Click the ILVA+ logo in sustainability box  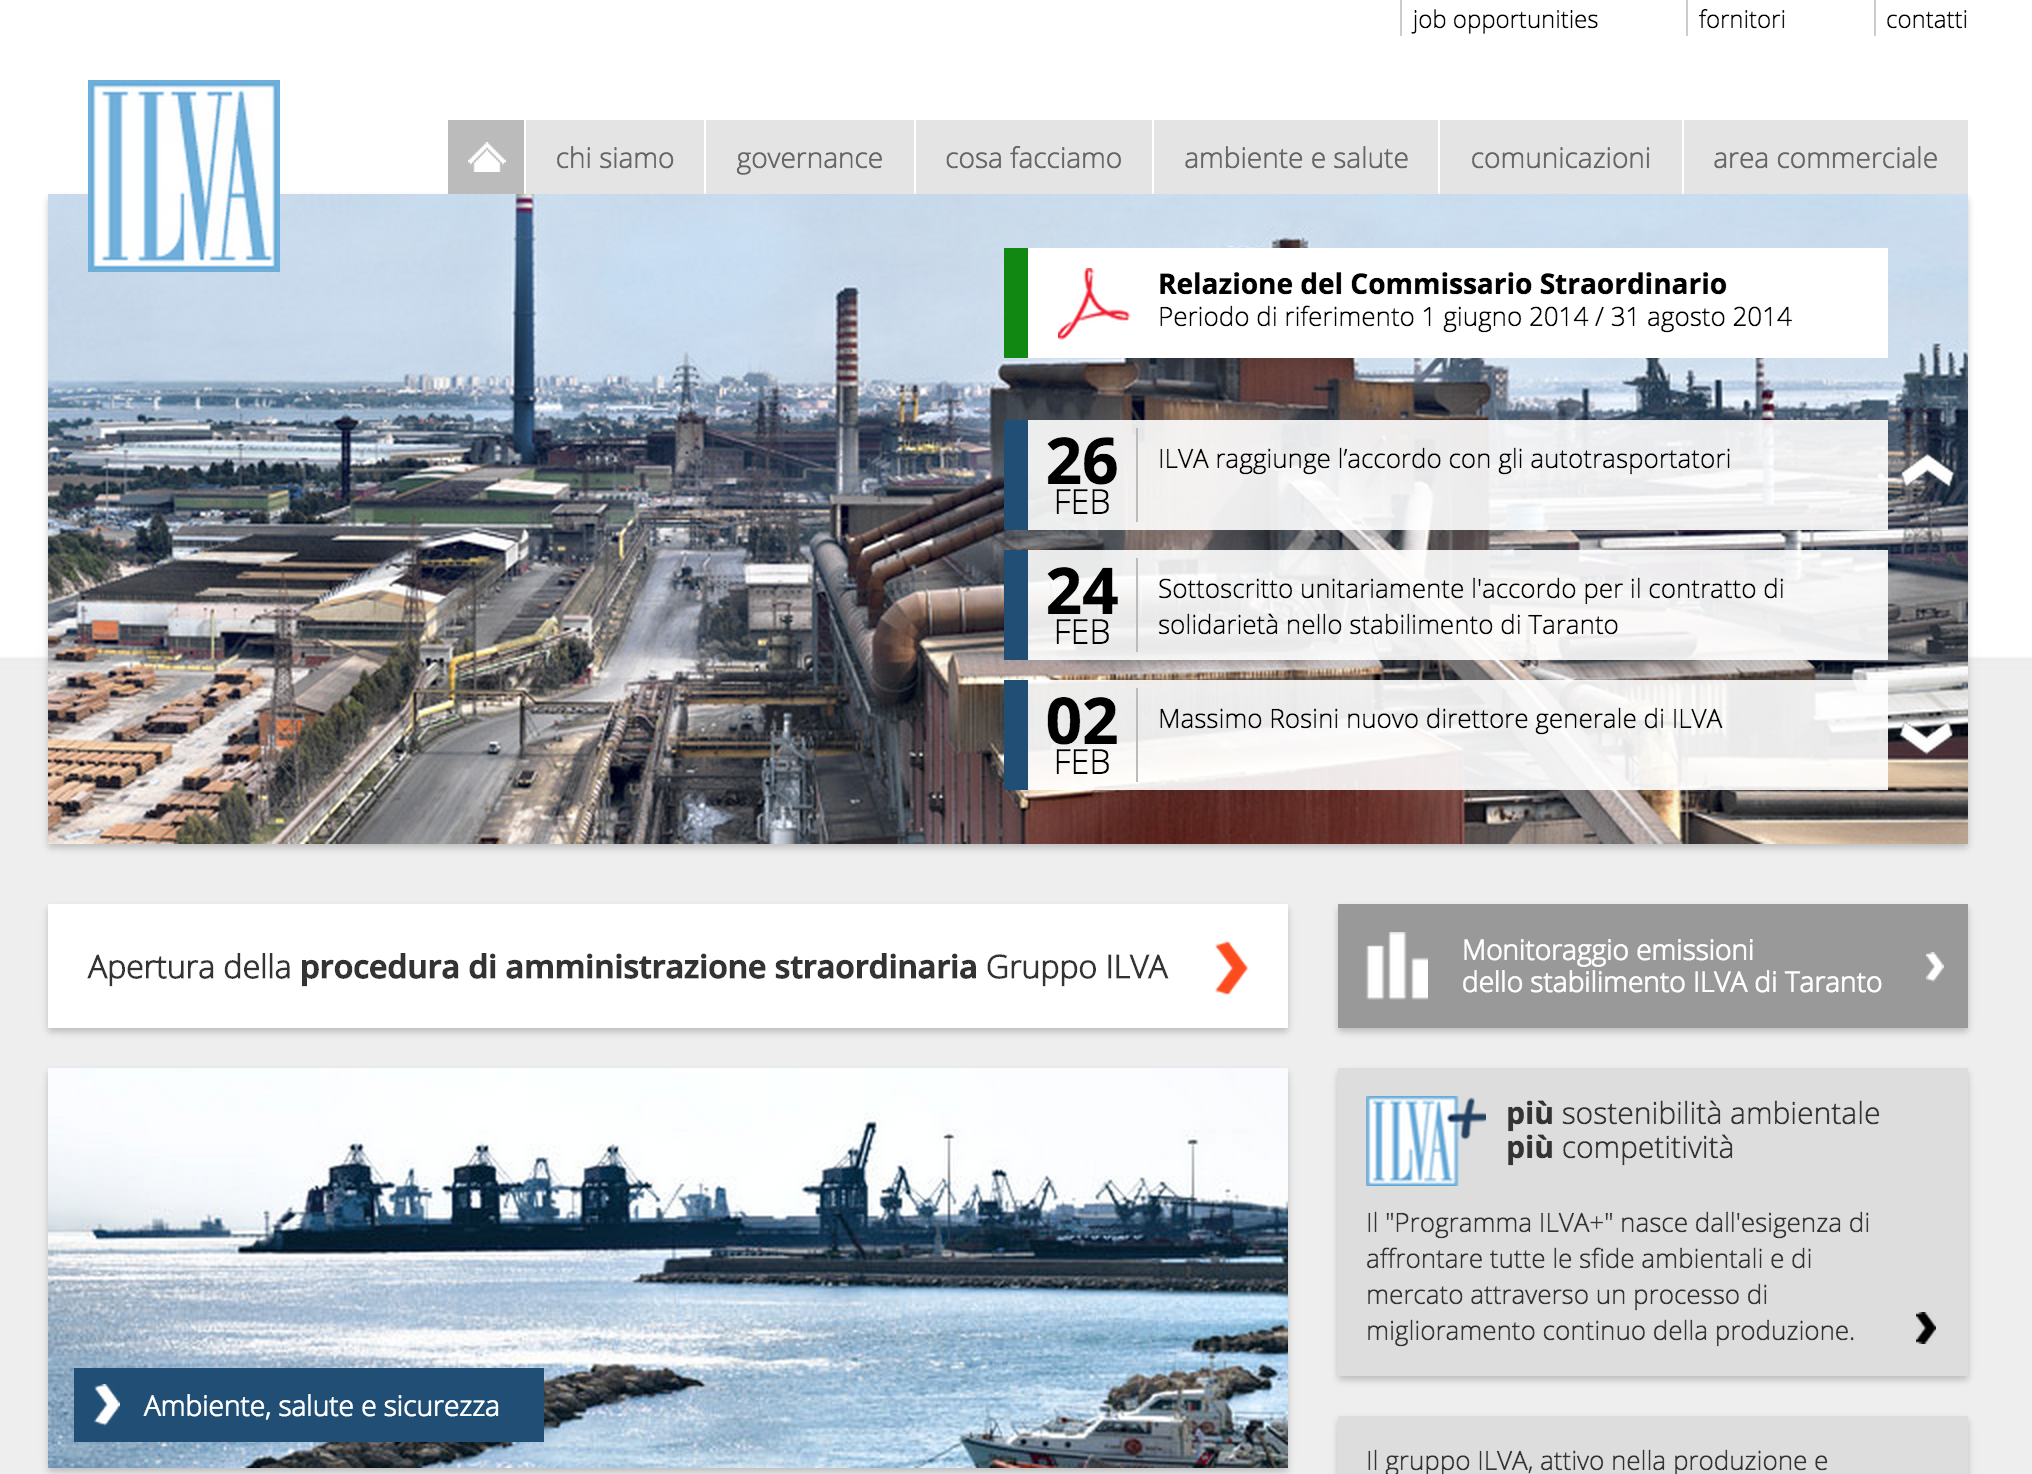[1425, 1139]
